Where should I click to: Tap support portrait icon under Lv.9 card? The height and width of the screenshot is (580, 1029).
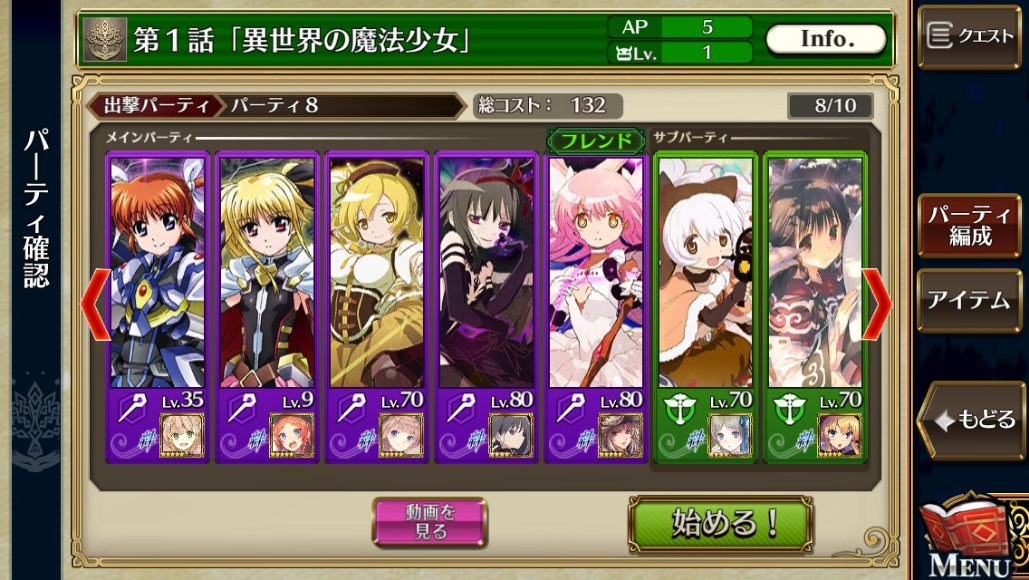291,434
